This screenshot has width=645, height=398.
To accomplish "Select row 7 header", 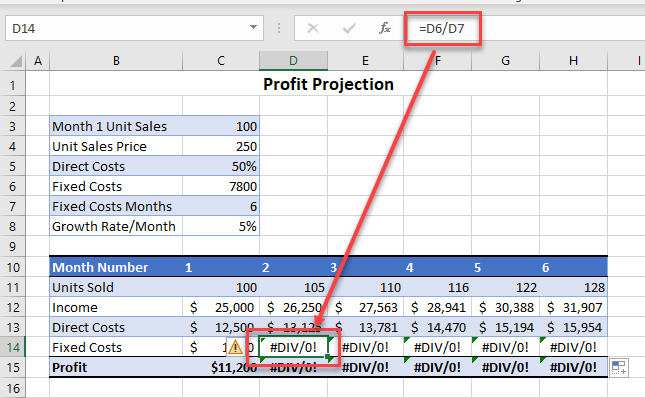I will click(13, 206).
